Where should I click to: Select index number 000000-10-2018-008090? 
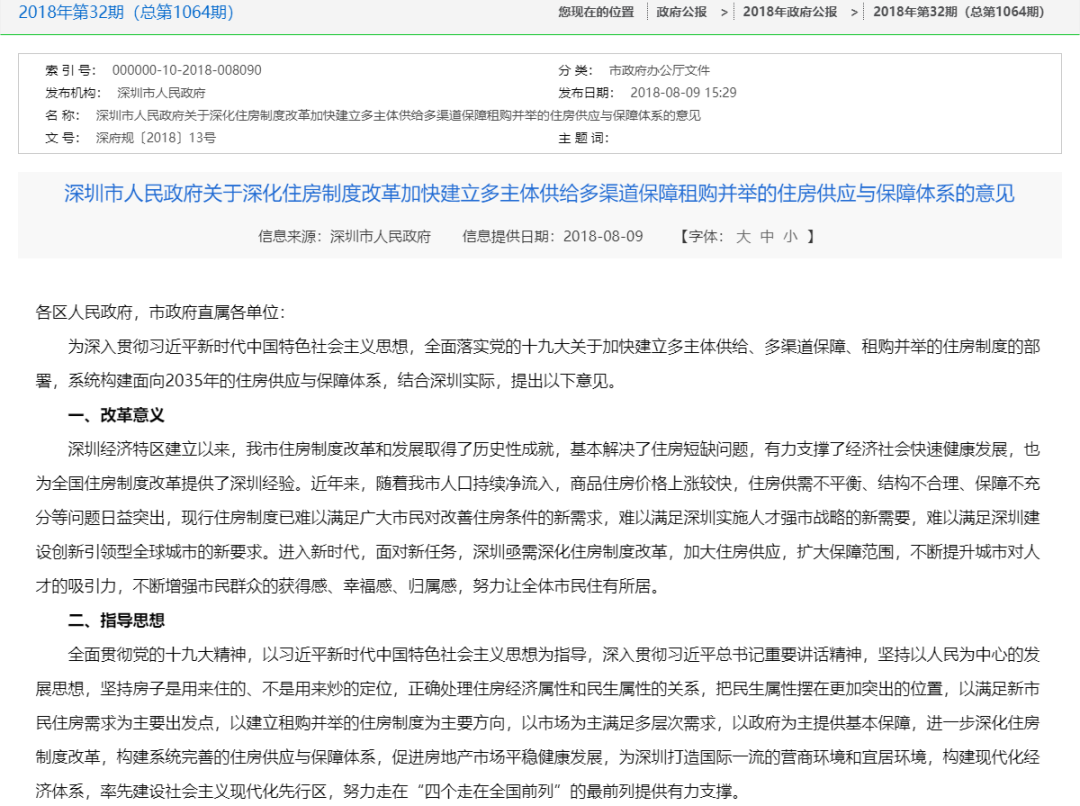click(187, 70)
